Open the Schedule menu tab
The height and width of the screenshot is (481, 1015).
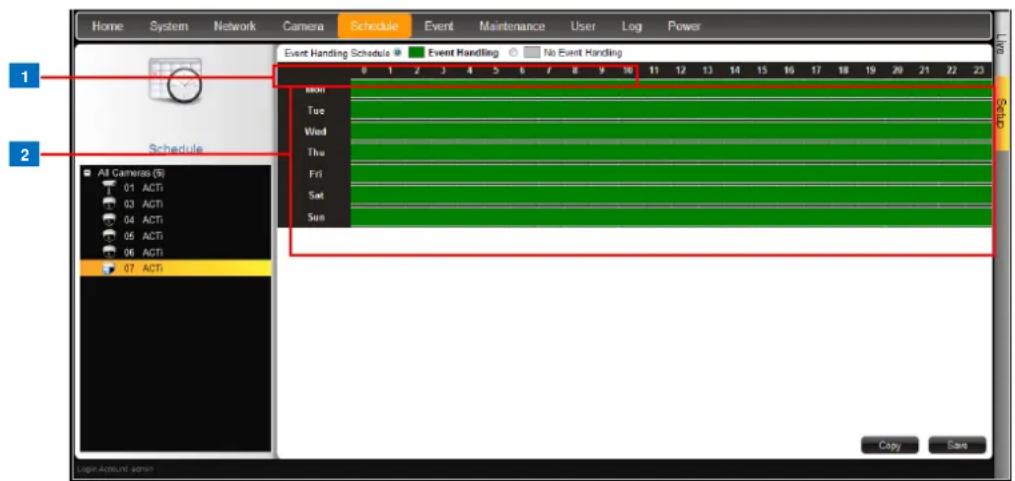(374, 27)
